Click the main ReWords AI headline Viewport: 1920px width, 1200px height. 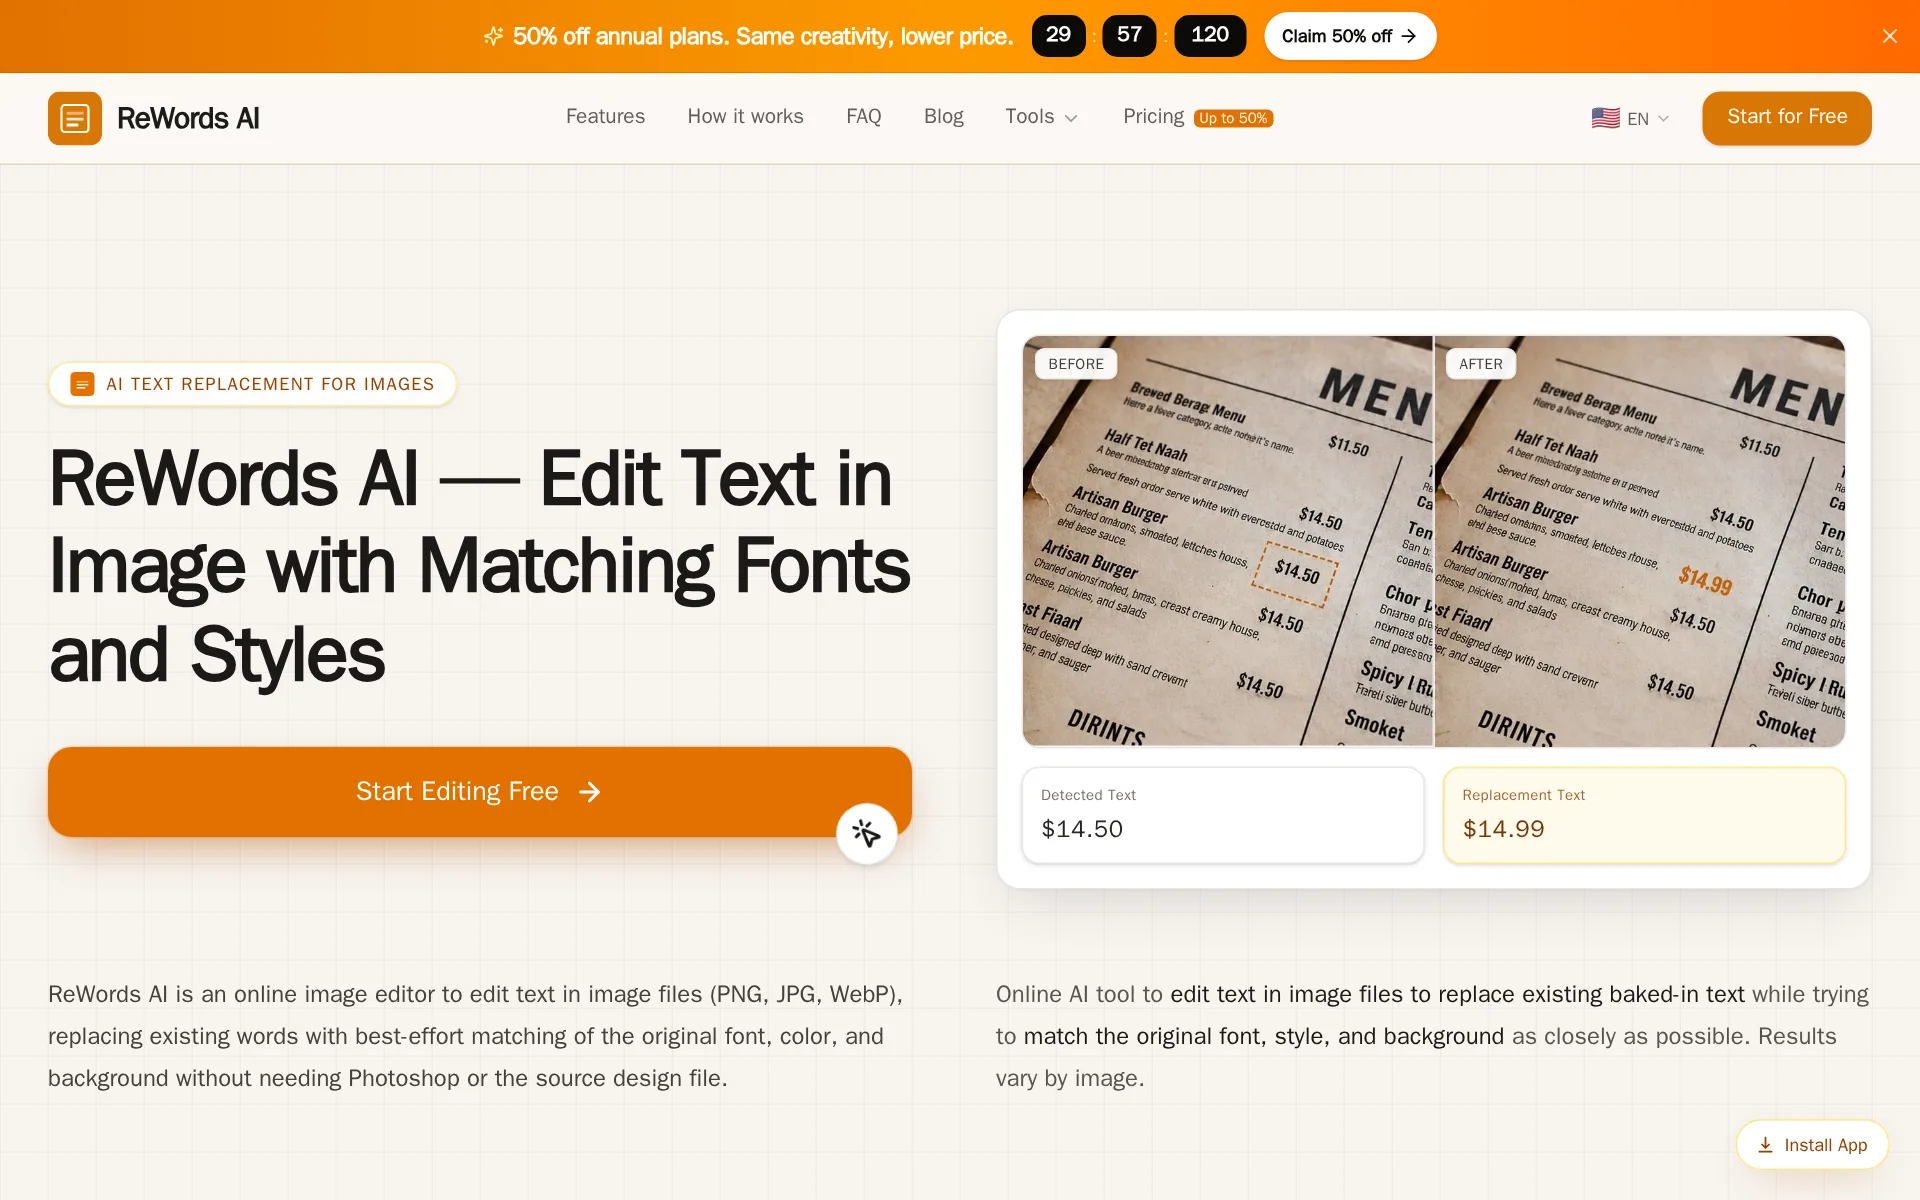480,566
